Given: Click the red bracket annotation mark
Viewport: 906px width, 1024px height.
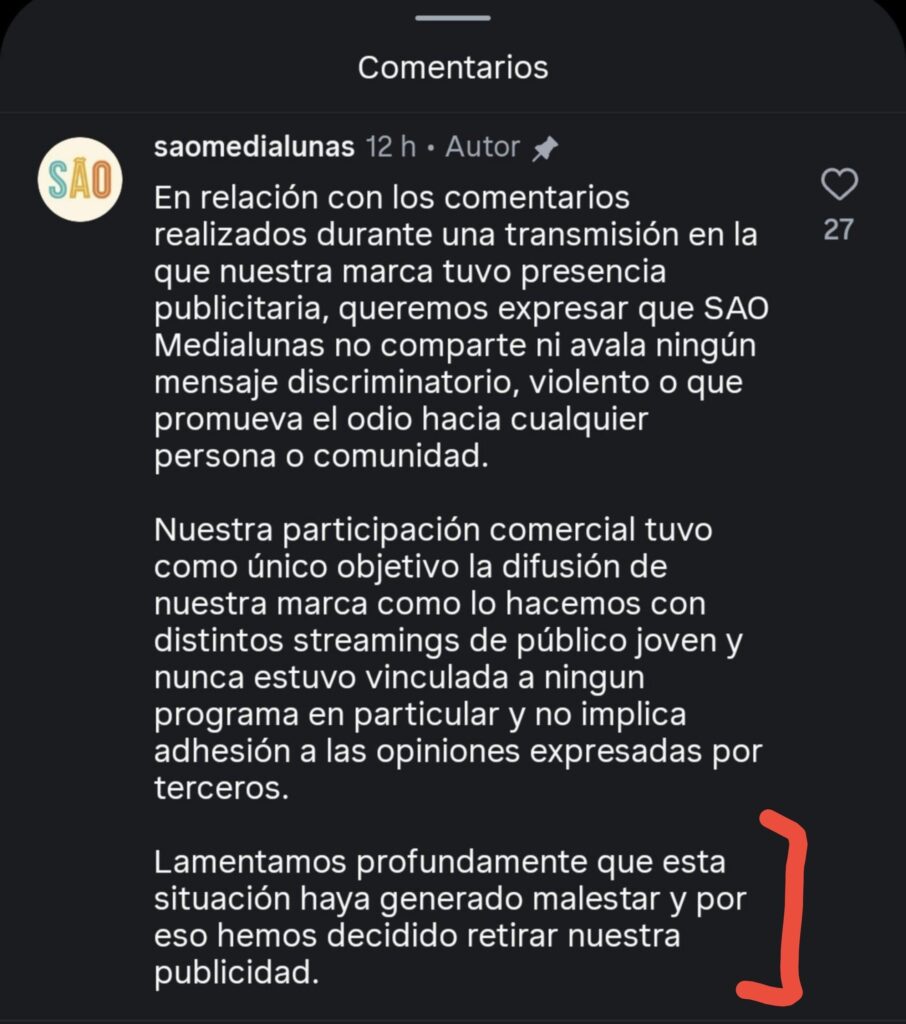Looking at the screenshot, I should point(776,908).
